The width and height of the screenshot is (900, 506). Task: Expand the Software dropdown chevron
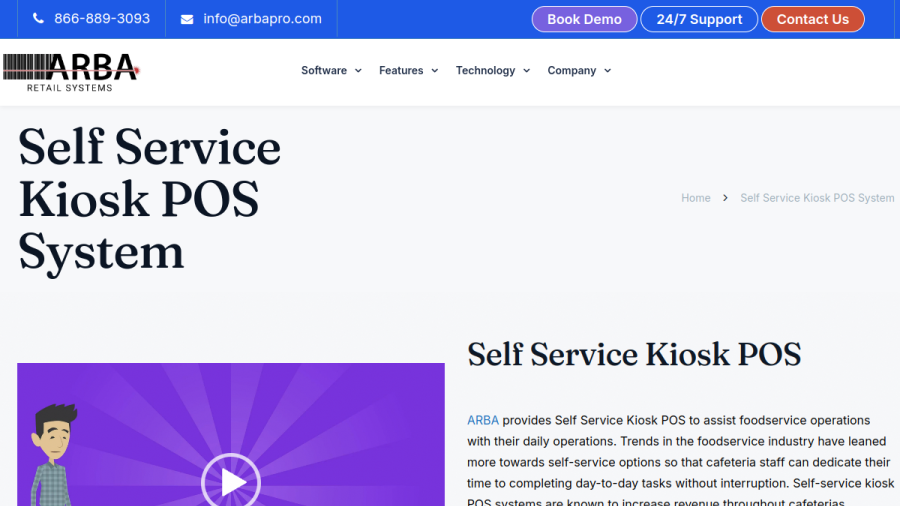(x=358, y=71)
